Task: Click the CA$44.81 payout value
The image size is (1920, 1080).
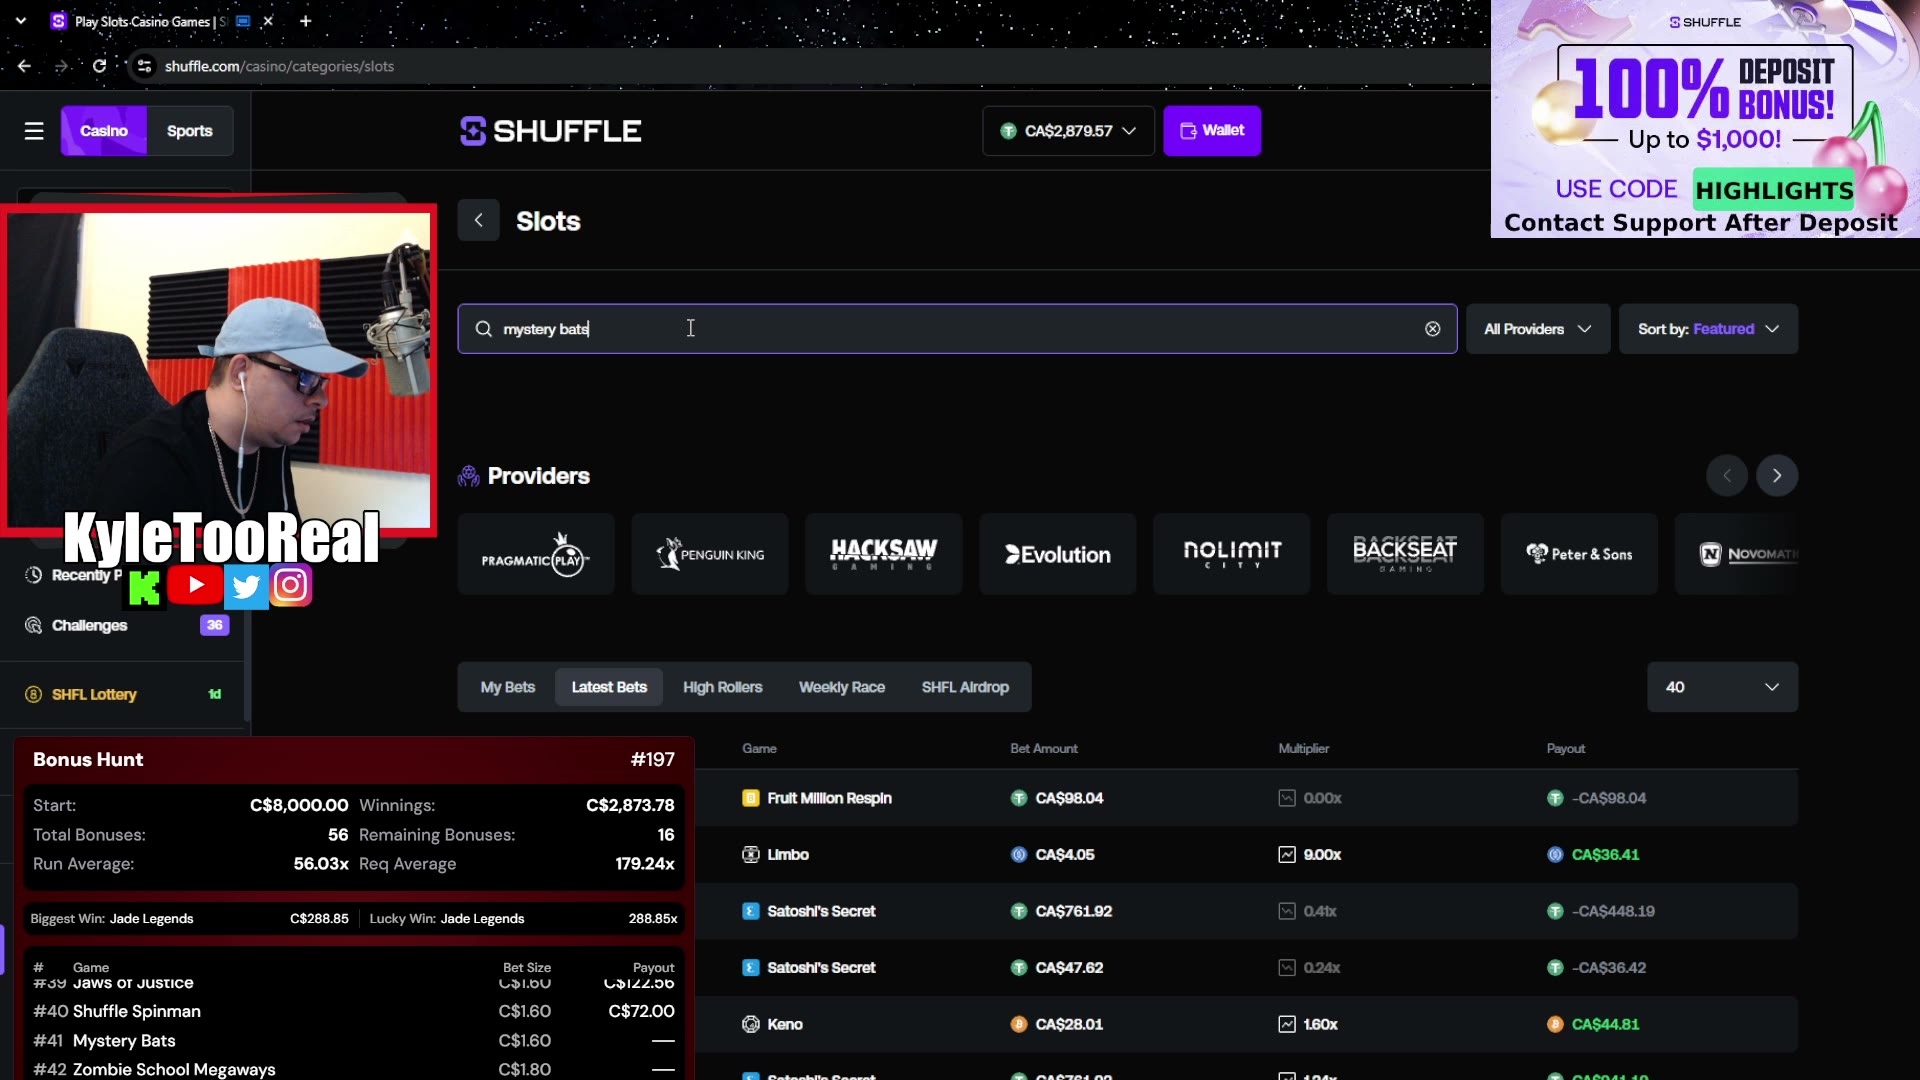Action: point(1605,1024)
